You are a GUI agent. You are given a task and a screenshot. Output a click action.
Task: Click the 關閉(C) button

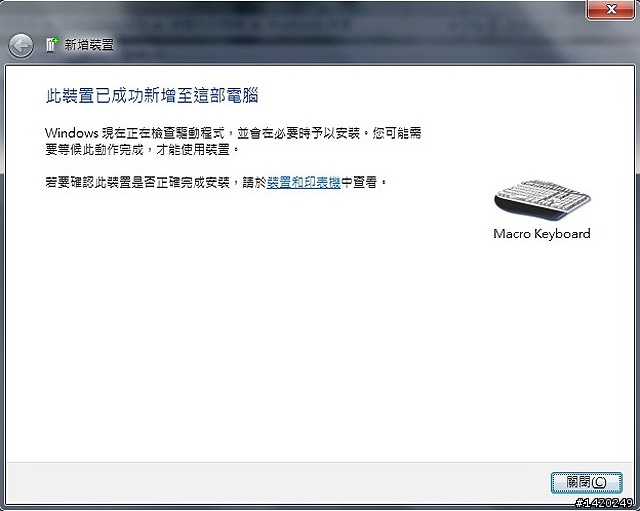coord(587,482)
